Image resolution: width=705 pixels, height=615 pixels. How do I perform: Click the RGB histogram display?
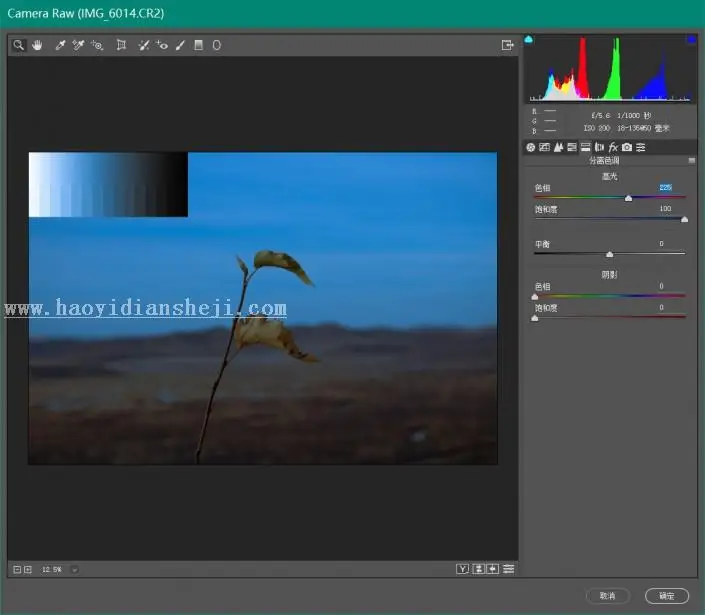[610, 69]
